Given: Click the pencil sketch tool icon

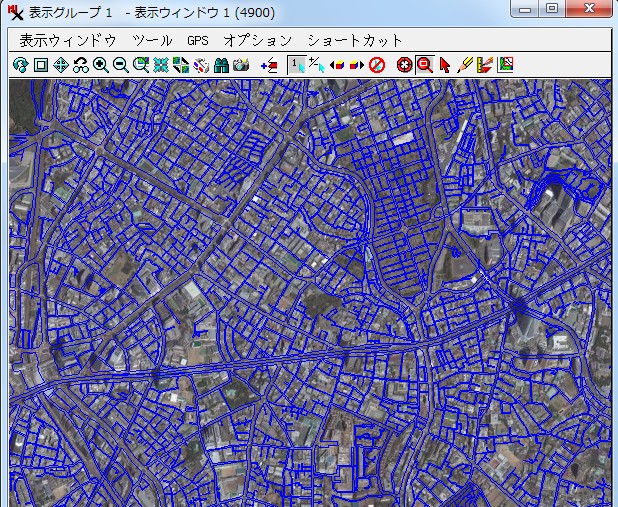Looking at the screenshot, I should pos(465,66).
